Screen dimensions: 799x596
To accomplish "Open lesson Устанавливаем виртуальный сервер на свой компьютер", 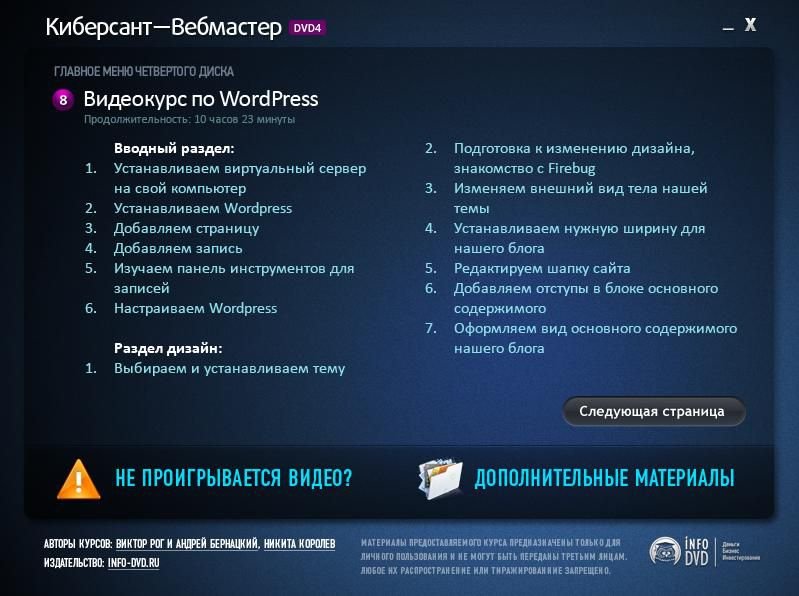I will [240, 178].
